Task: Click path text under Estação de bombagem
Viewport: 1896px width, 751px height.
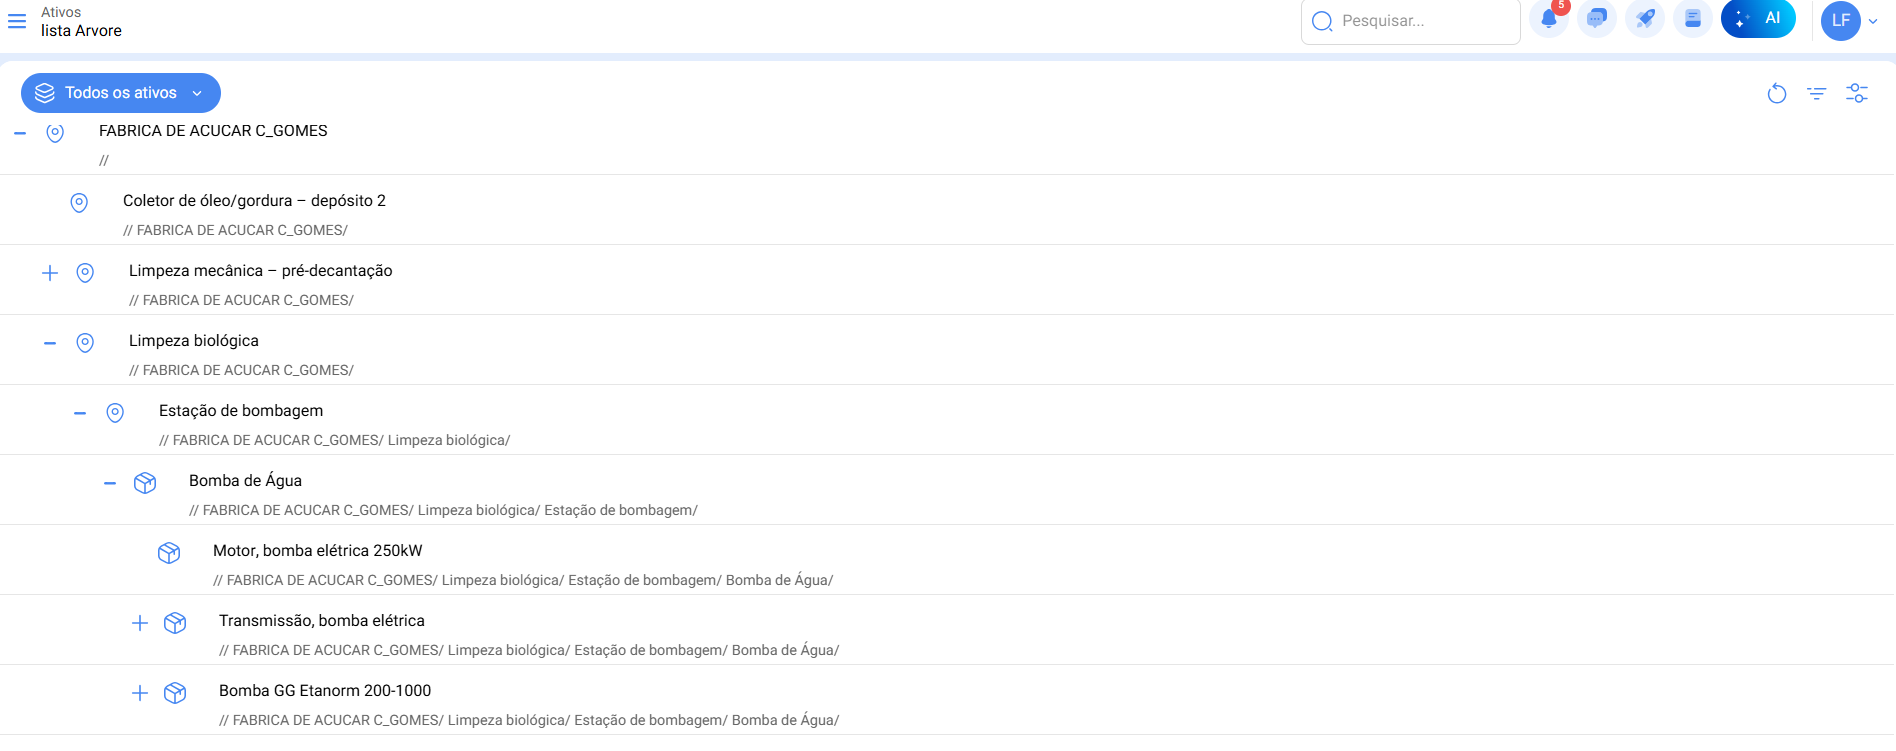Action: [334, 440]
